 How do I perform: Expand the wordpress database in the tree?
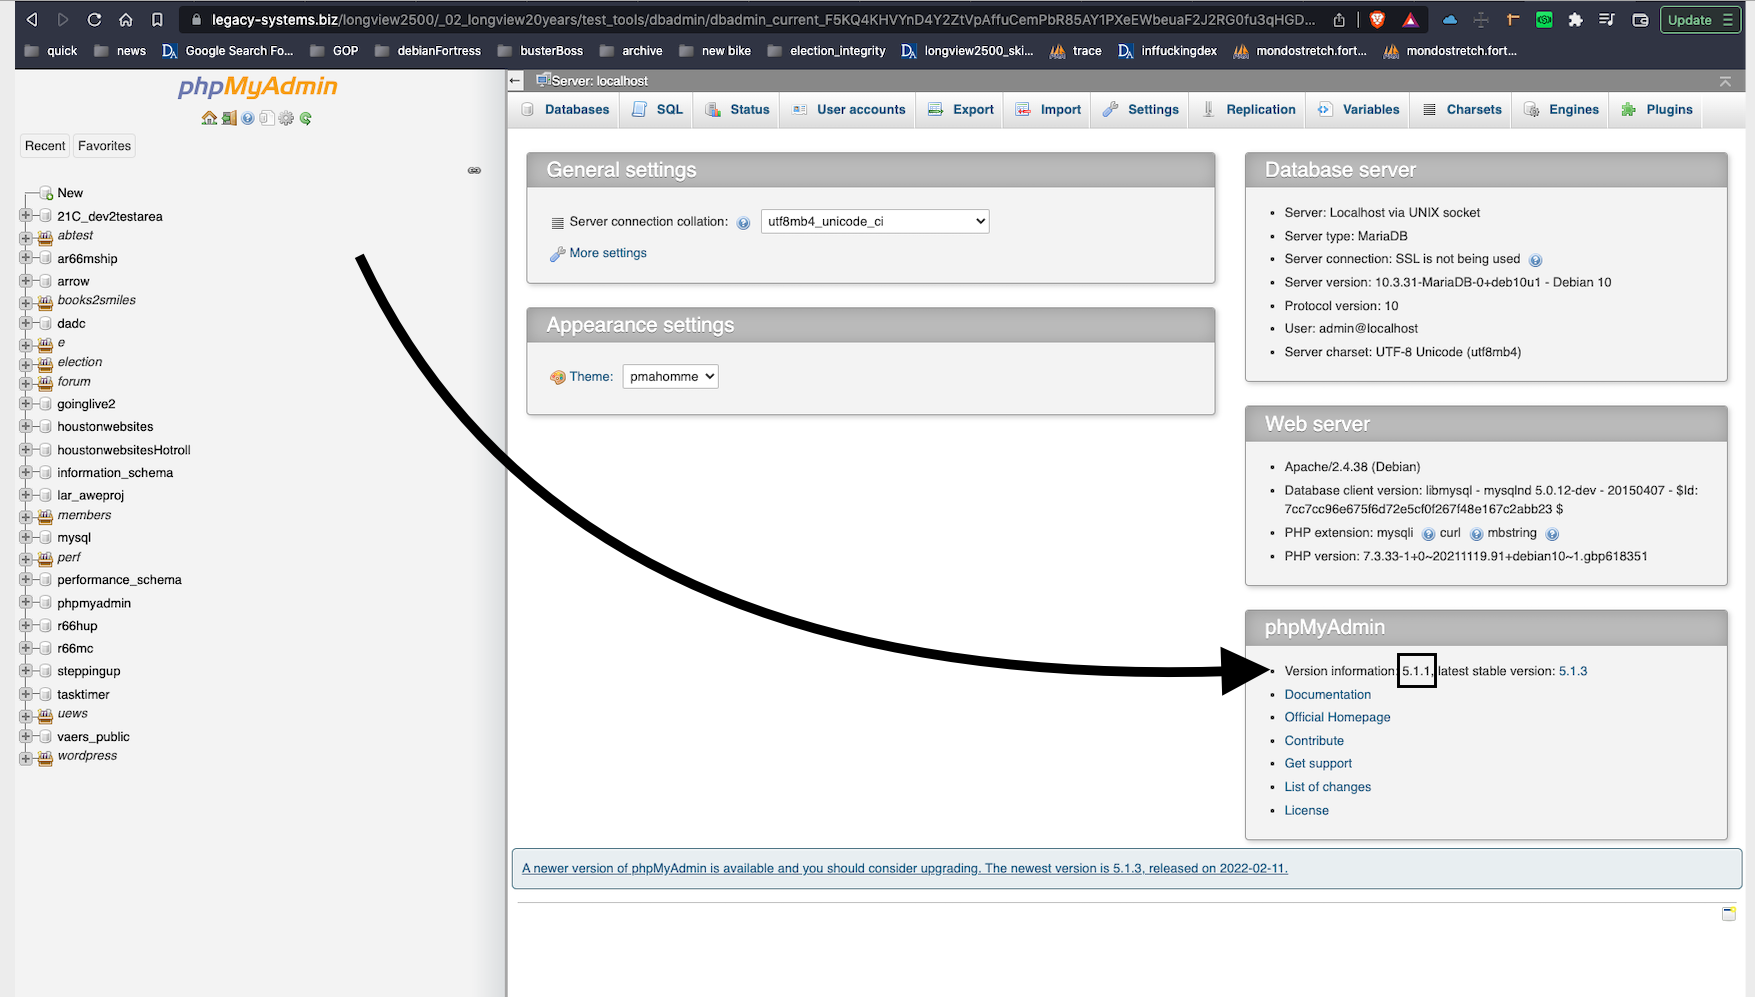coord(26,759)
